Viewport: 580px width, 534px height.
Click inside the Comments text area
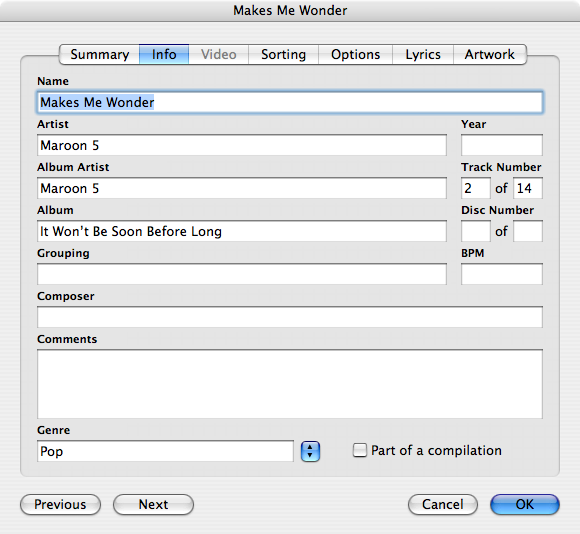290,384
